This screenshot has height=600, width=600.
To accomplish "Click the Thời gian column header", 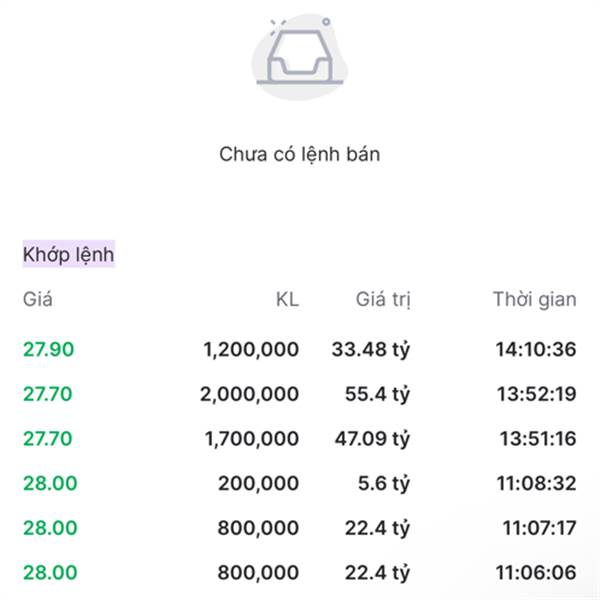I will (534, 299).
